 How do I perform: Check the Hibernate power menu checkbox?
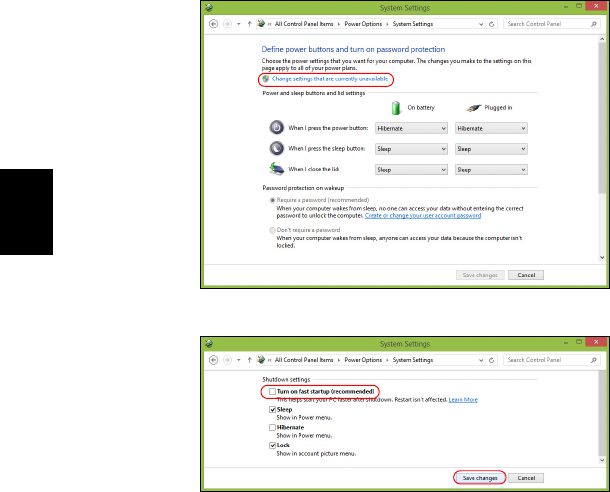(273, 427)
